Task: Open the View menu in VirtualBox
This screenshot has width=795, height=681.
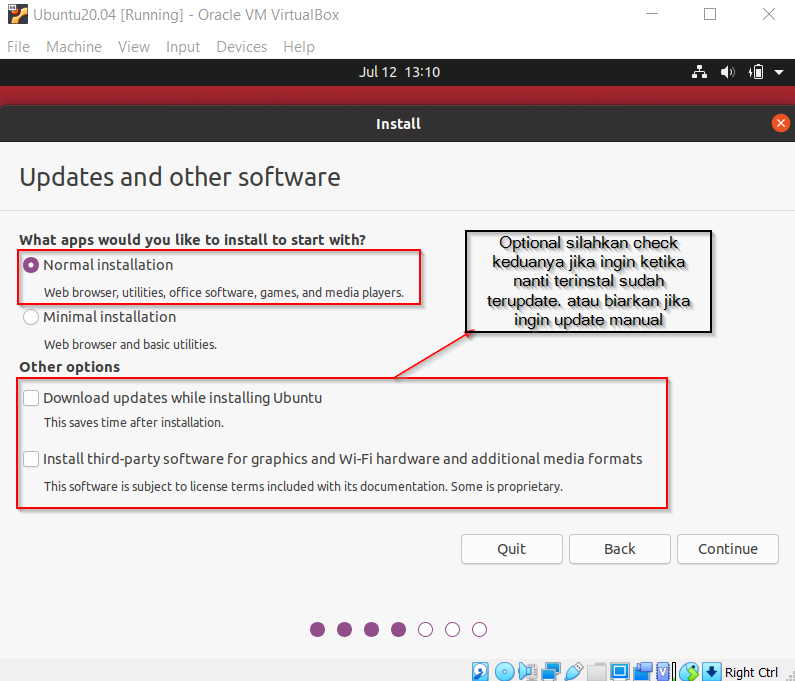Action: click(133, 47)
